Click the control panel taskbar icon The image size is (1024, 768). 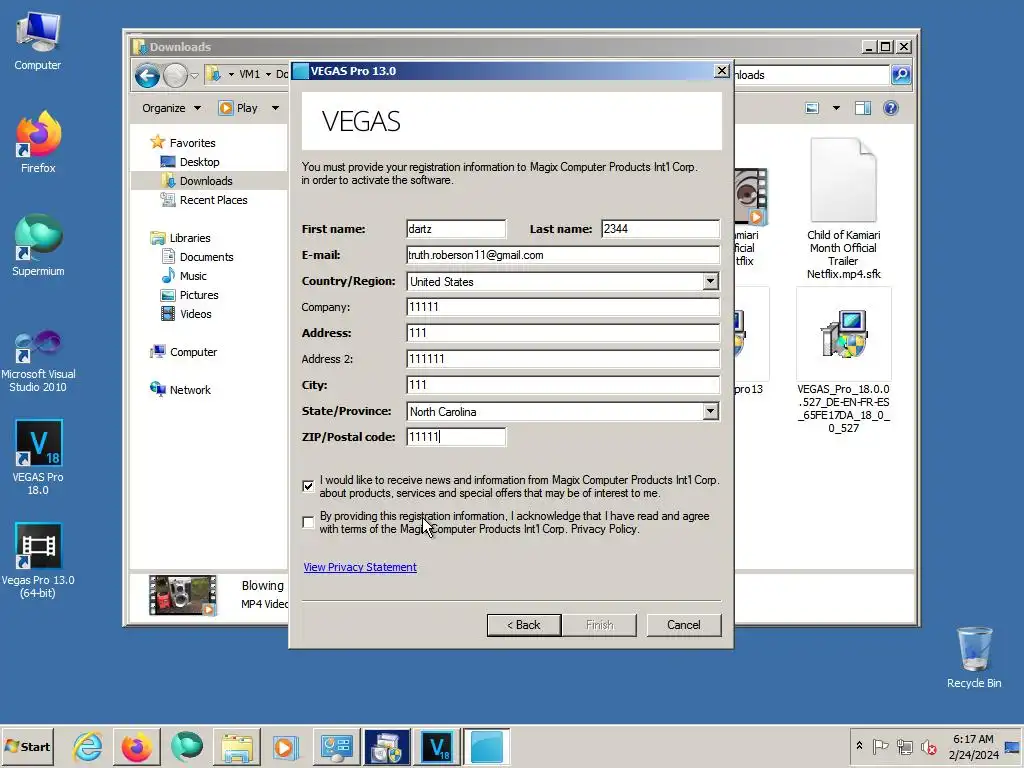click(x=337, y=747)
